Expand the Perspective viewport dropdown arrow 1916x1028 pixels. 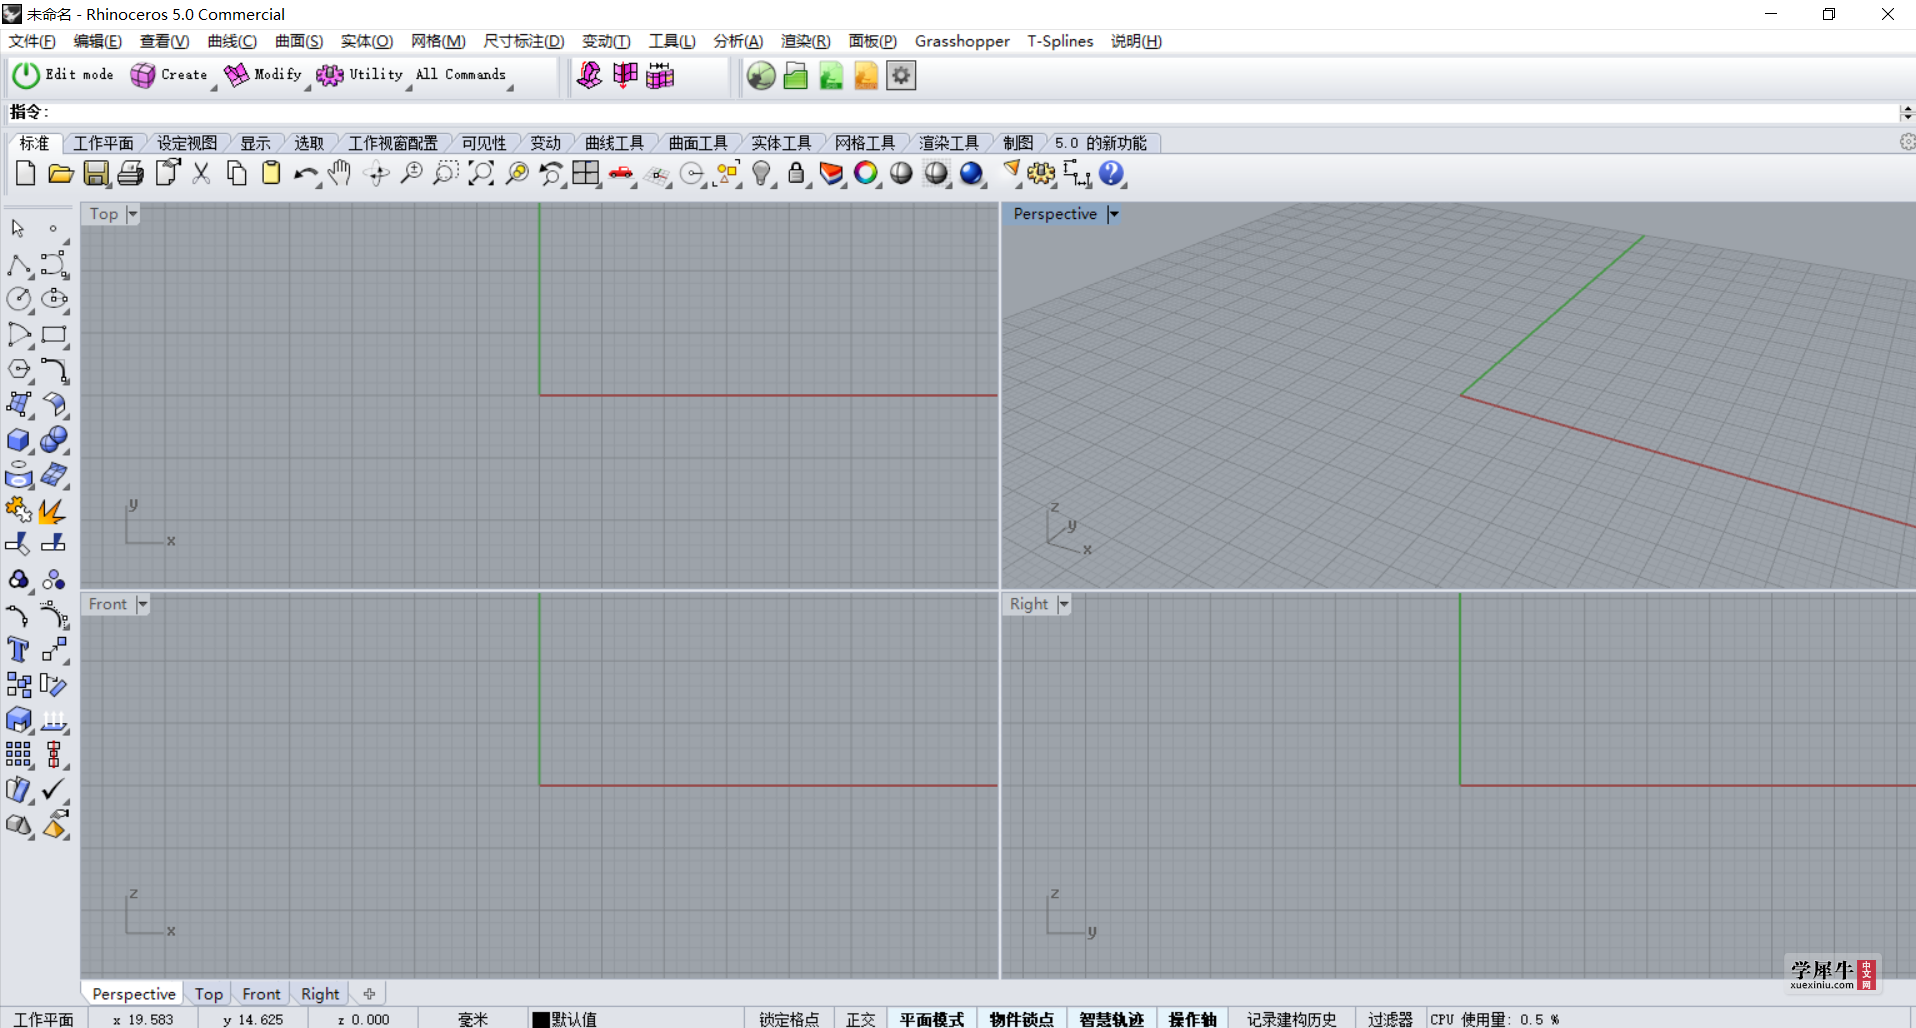point(1113,214)
